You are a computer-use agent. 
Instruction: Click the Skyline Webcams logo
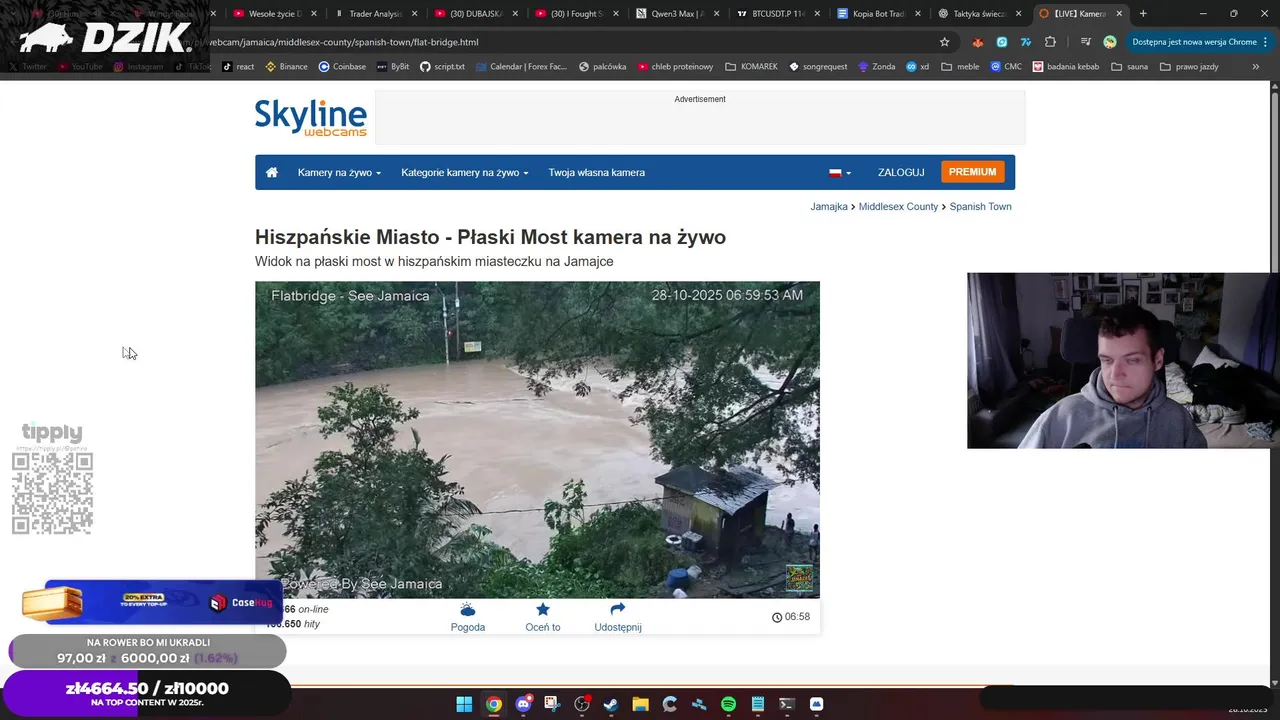[x=311, y=118]
